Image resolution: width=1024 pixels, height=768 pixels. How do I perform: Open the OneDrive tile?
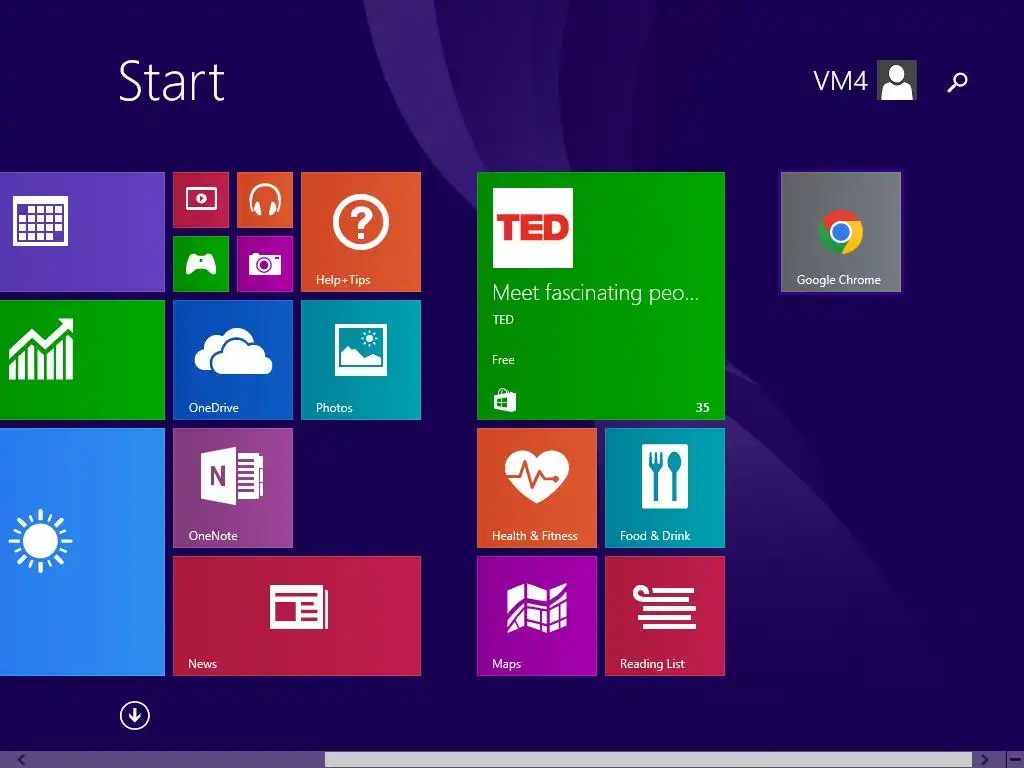click(233, 360)
